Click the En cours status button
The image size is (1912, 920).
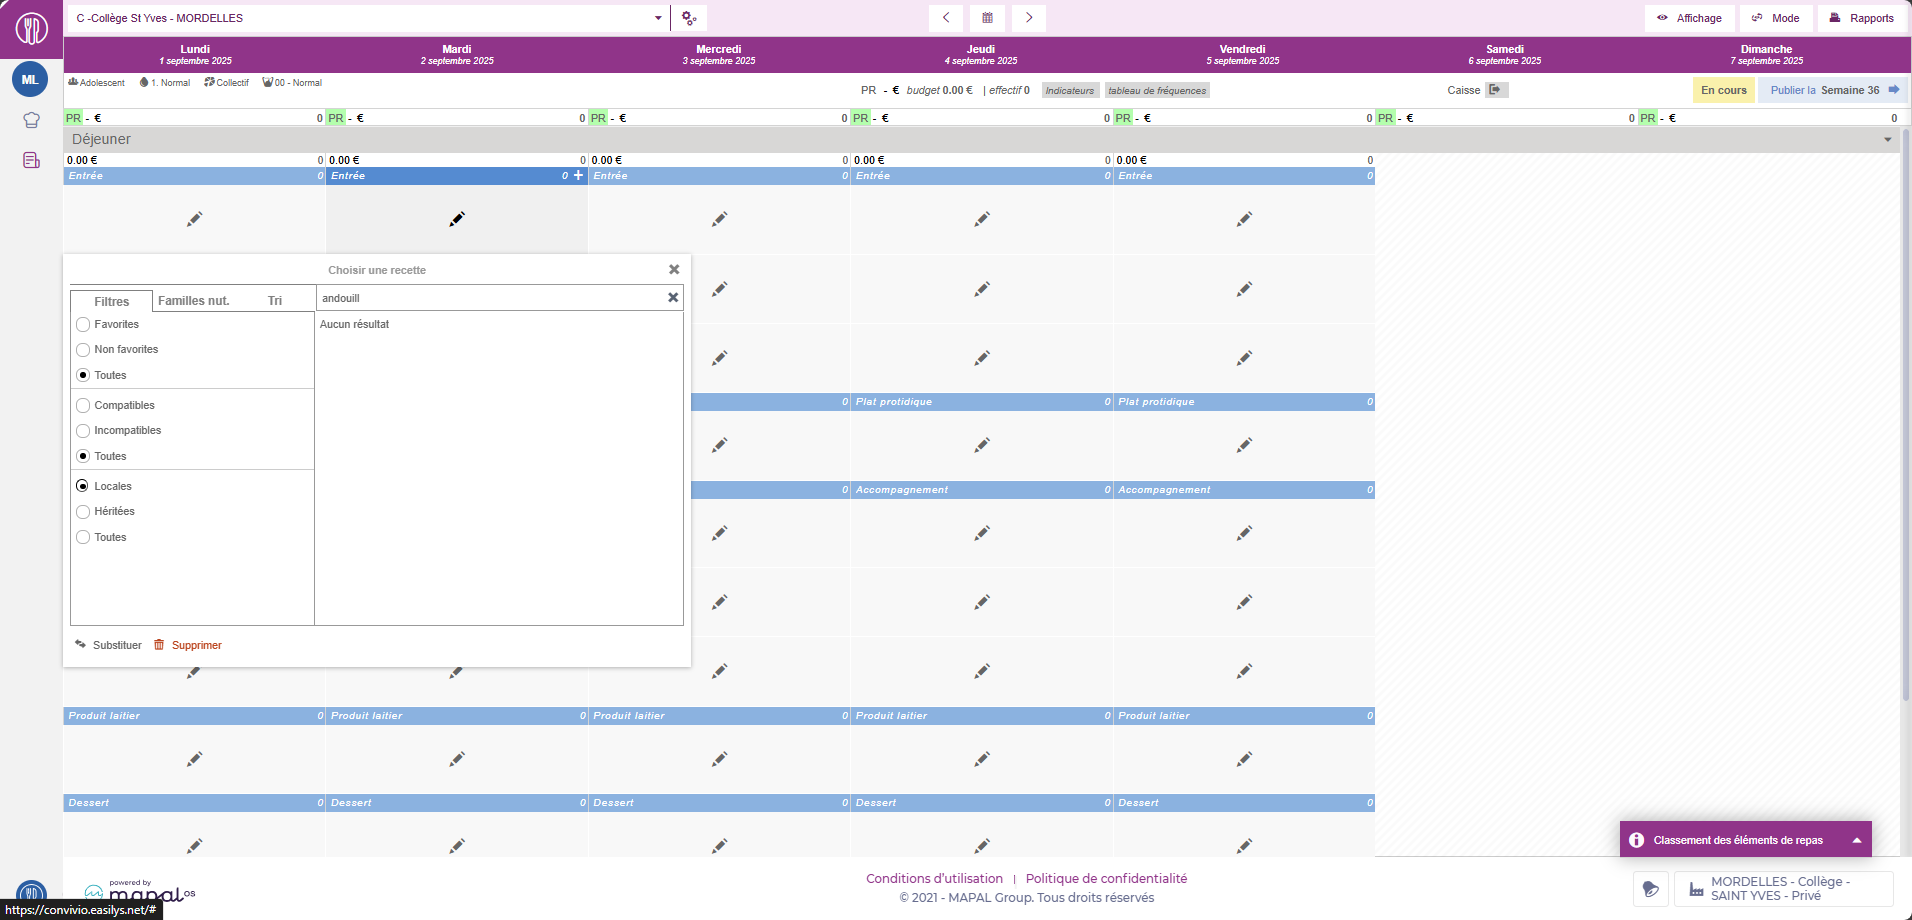(1724, 90)
